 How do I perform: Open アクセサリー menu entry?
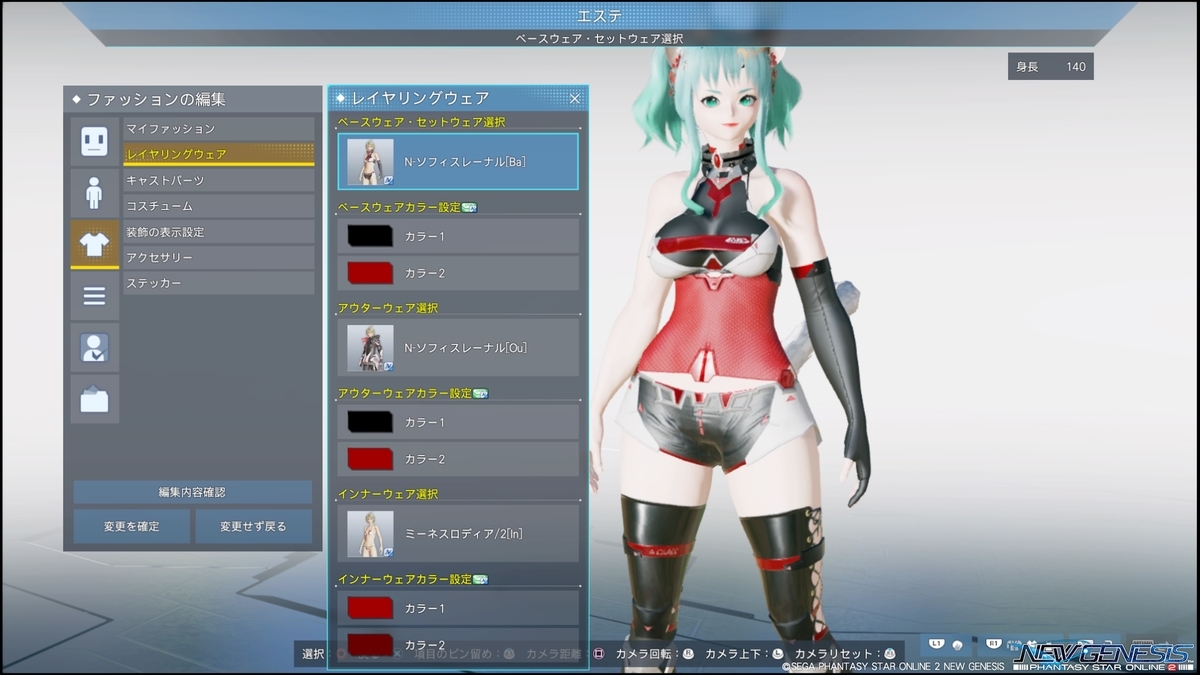tap(218, 258)
